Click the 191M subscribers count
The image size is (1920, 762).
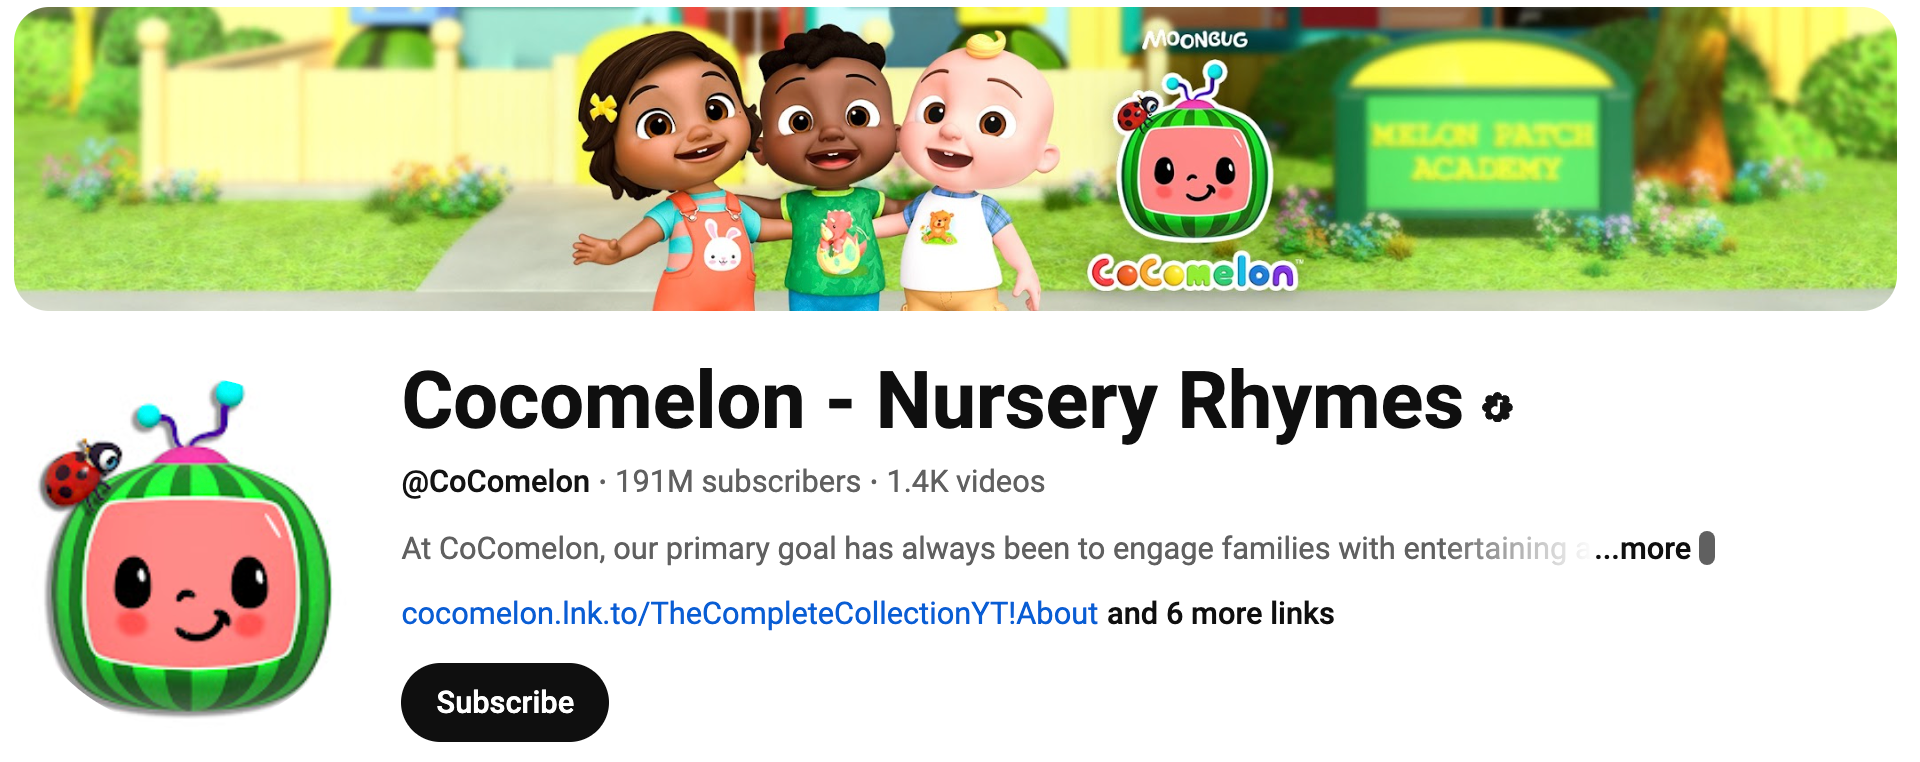point(738,482)
